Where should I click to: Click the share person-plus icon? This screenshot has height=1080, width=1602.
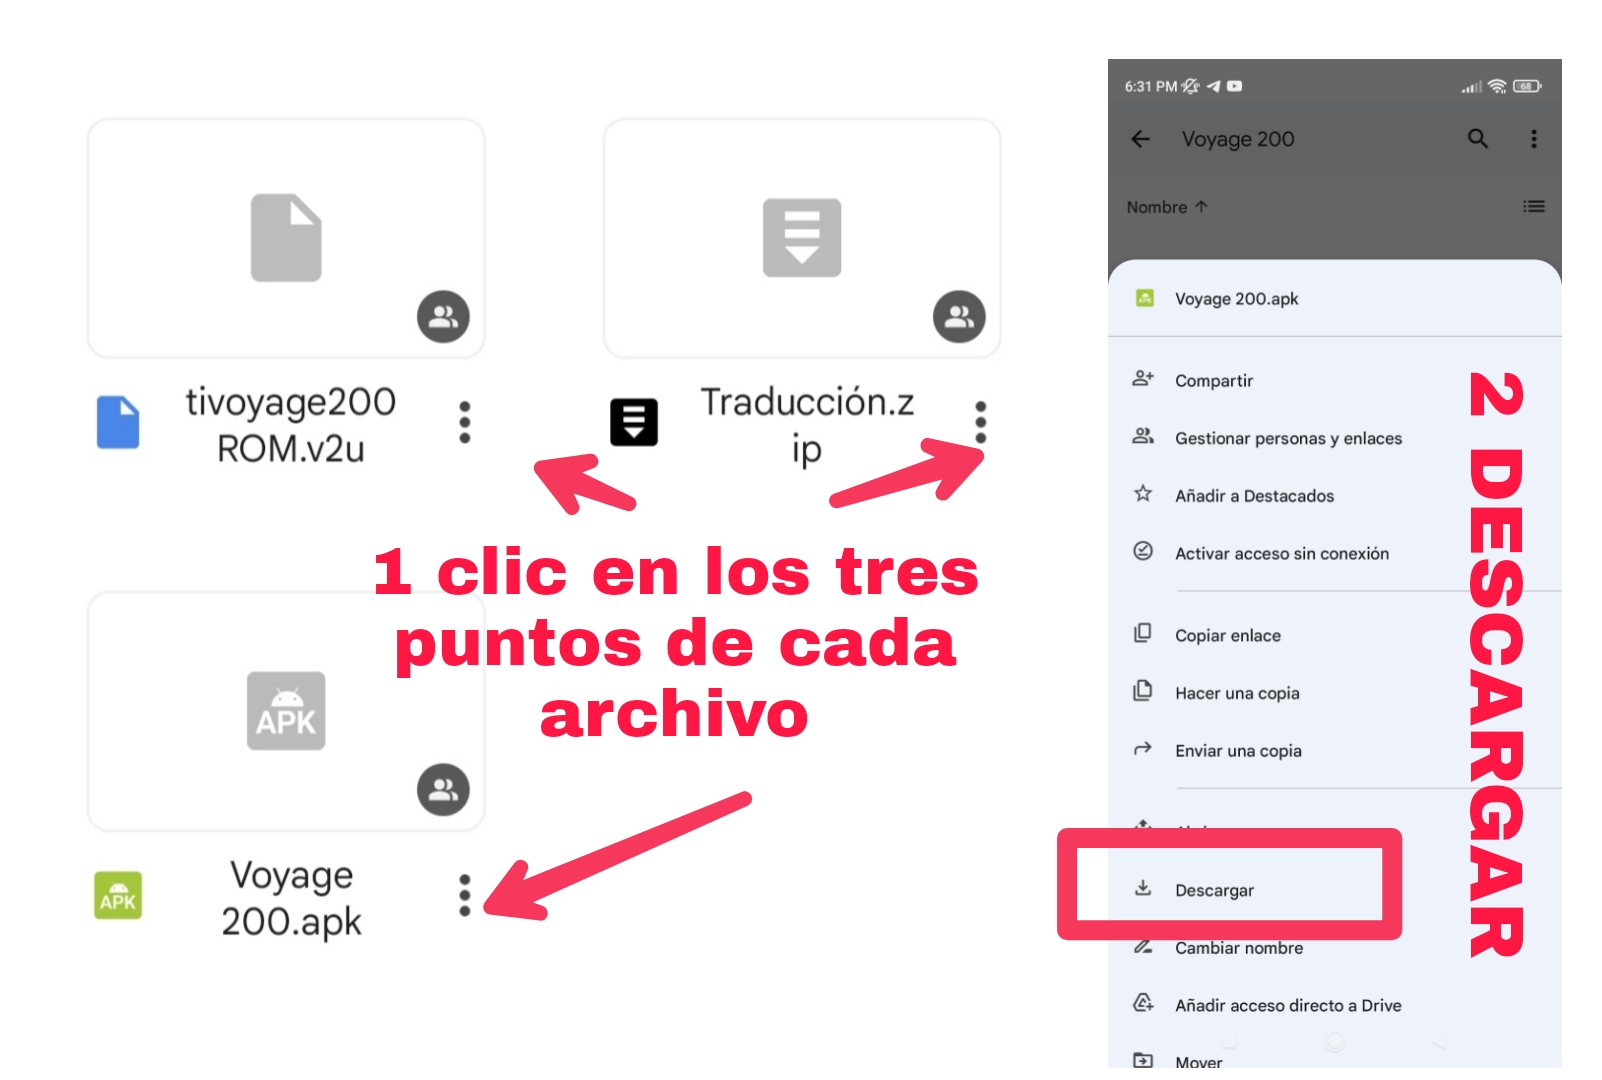point(1143,378)
